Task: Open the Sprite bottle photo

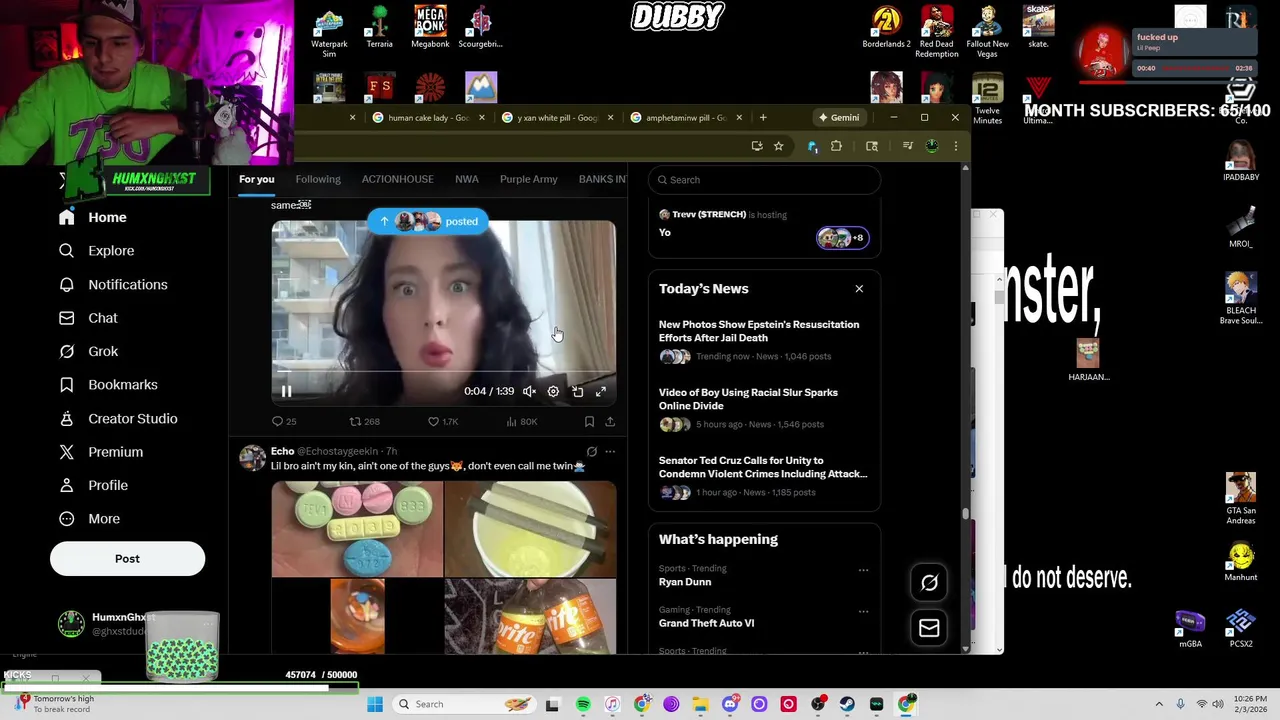Action: [530, 616]
